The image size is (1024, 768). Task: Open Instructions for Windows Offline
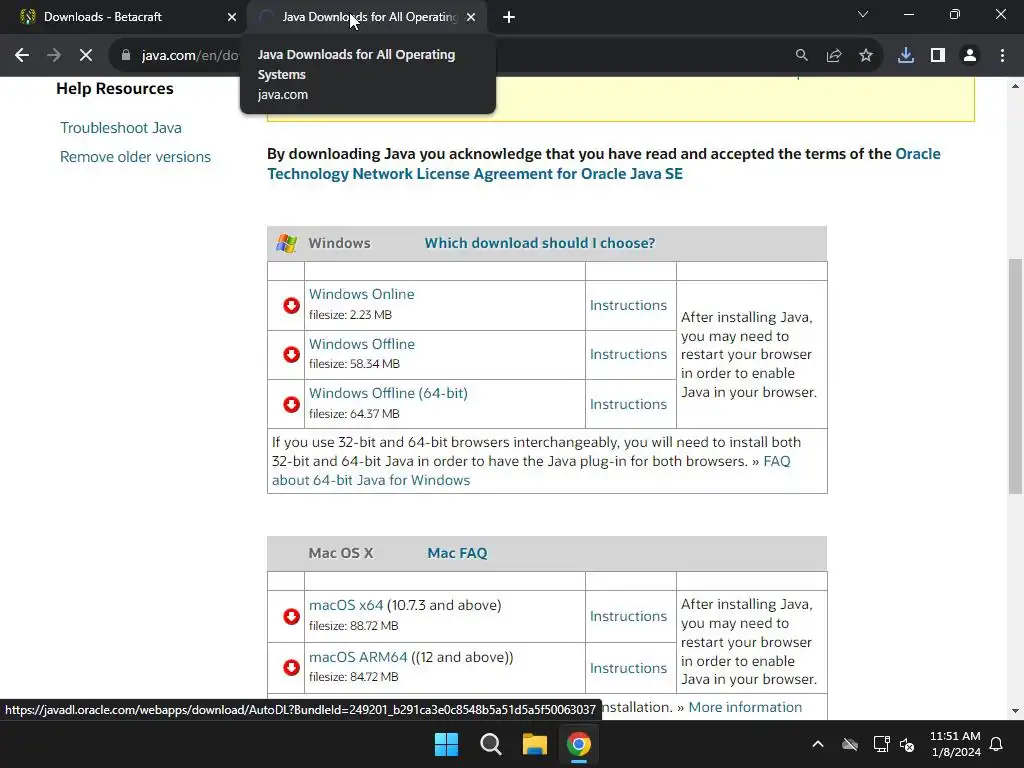[x=628, y=354]
